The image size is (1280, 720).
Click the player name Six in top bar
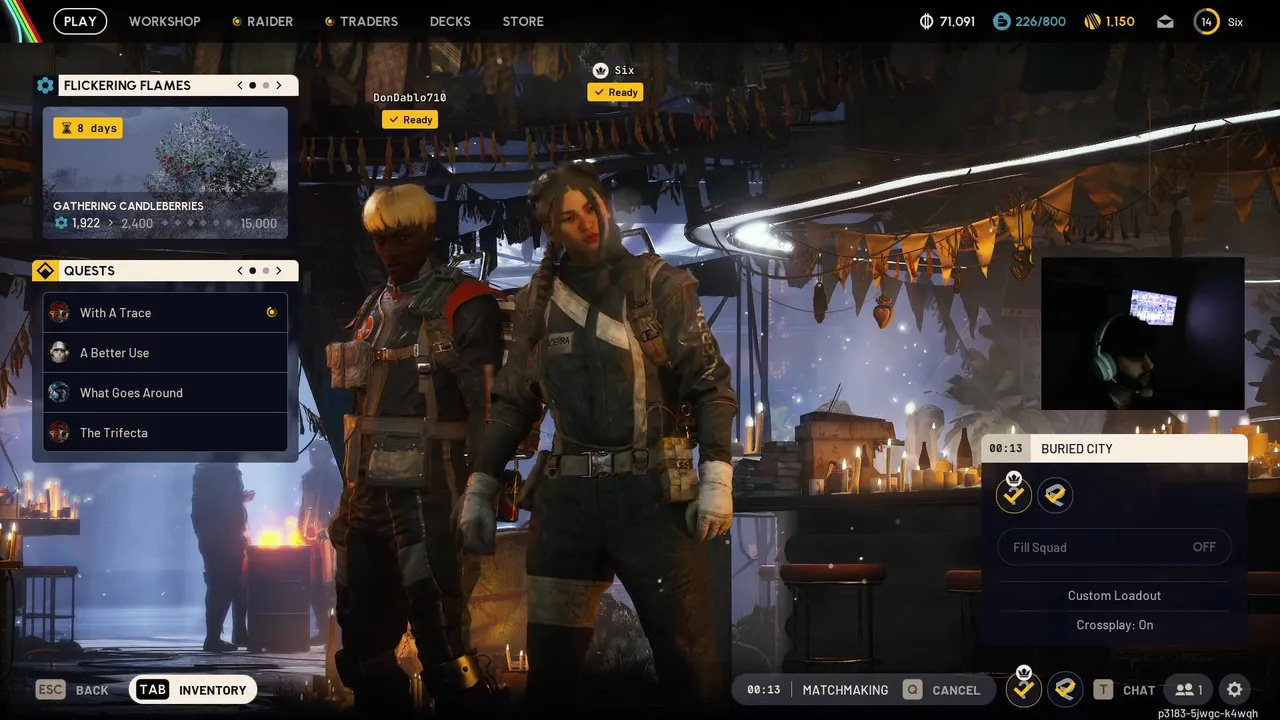(1236, 22)
